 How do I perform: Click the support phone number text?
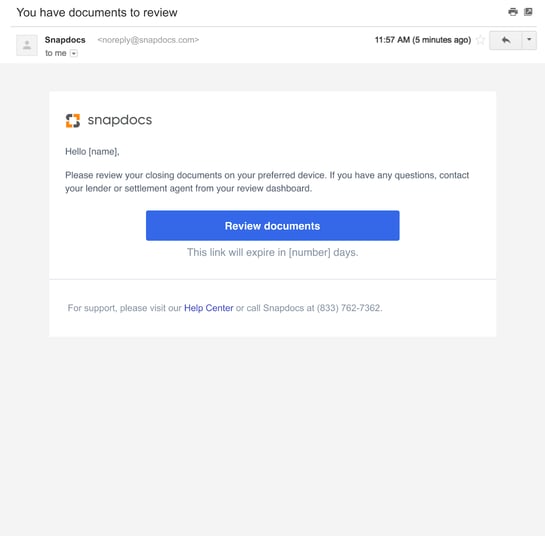(x=348, y=308)
